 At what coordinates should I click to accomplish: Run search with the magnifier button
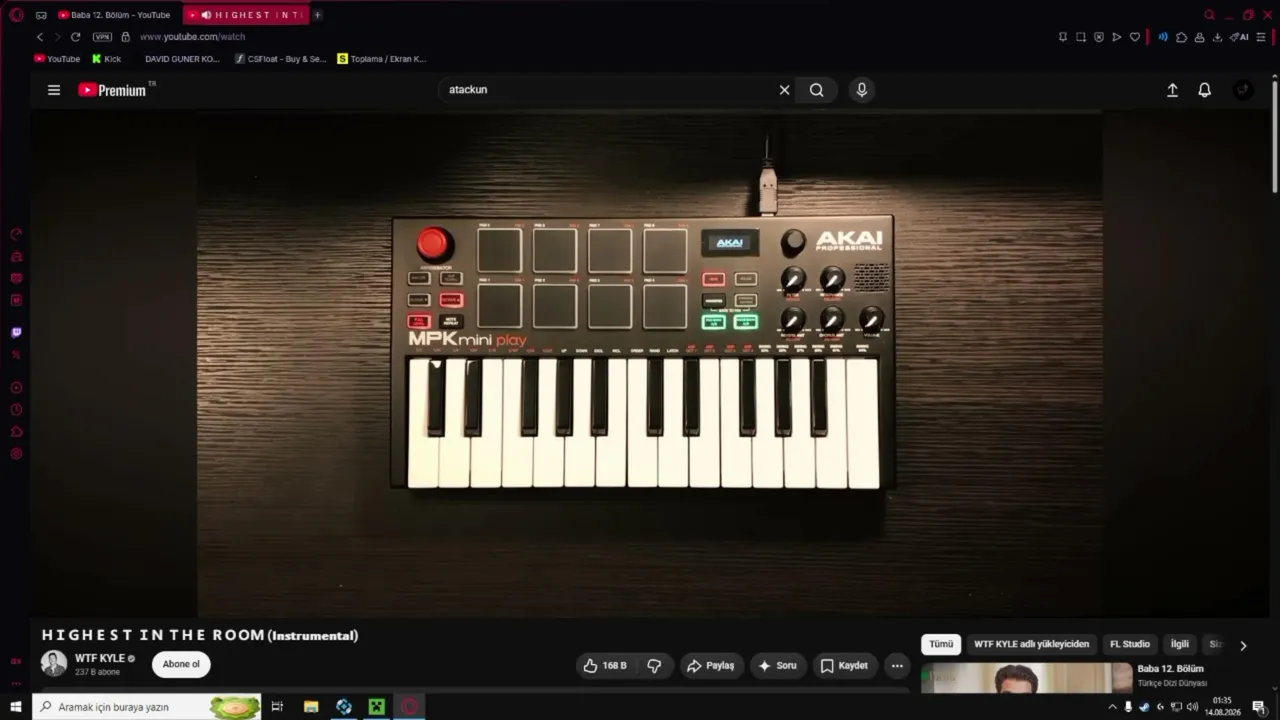(x=817, y=90)
